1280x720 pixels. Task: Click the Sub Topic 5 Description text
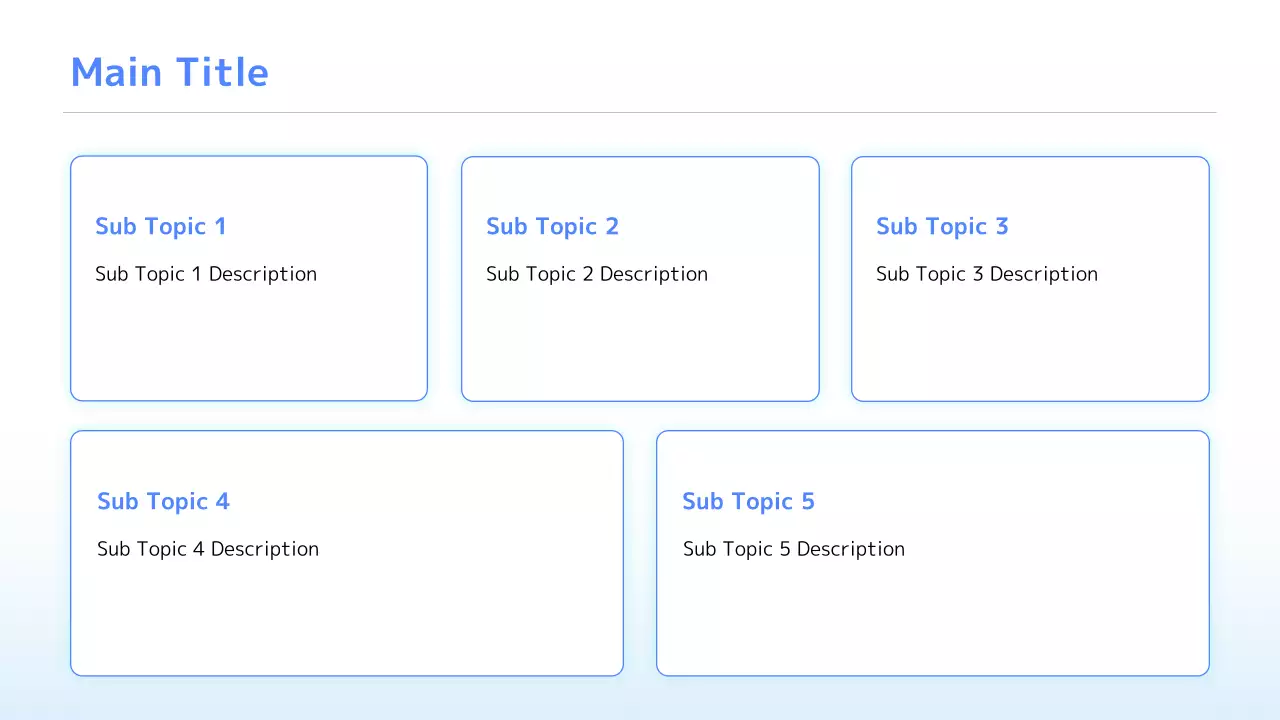tap(794, 549)
